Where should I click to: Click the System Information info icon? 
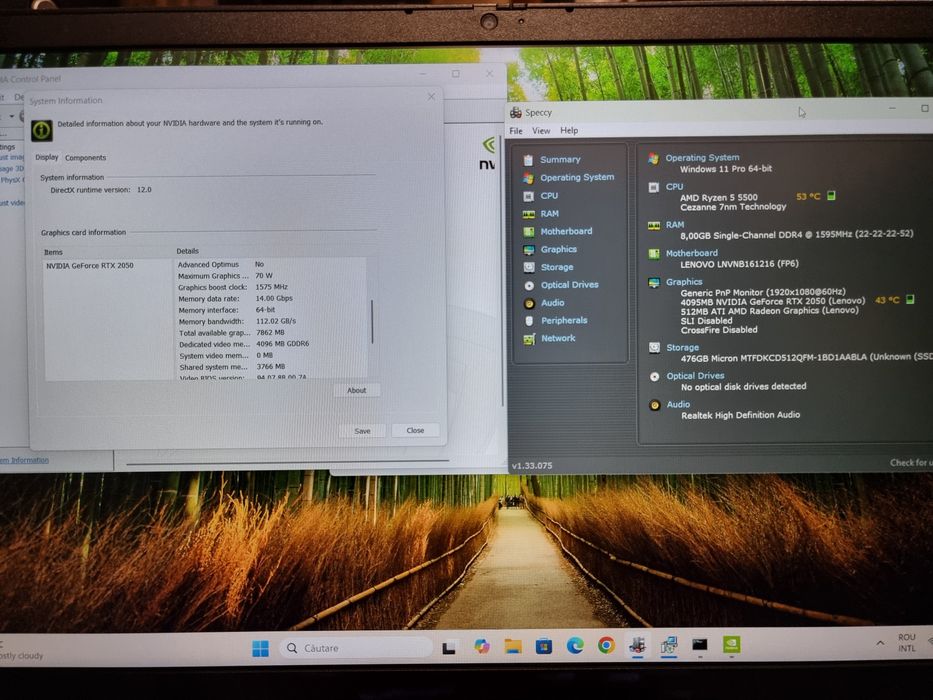[42, 130]
